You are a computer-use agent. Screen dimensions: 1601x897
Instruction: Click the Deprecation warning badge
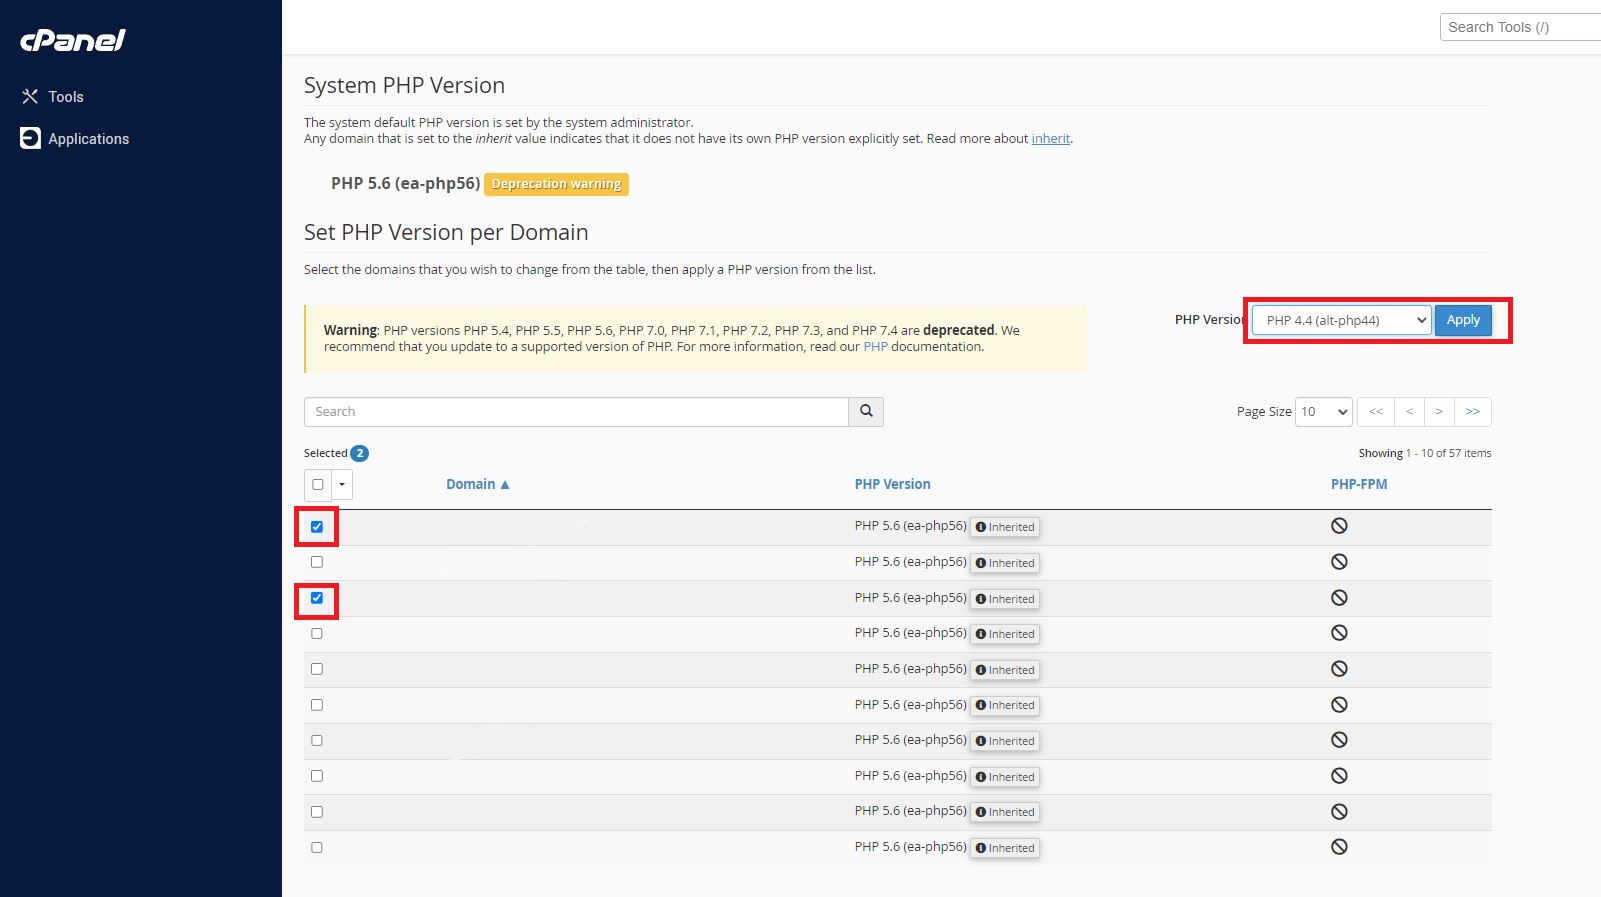tap(556, 184)
